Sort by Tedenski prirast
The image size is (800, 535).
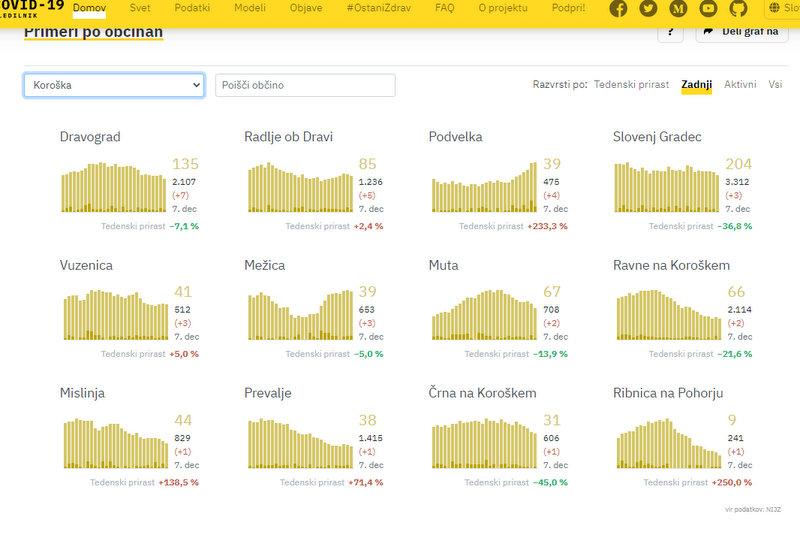tap(631, 85)
